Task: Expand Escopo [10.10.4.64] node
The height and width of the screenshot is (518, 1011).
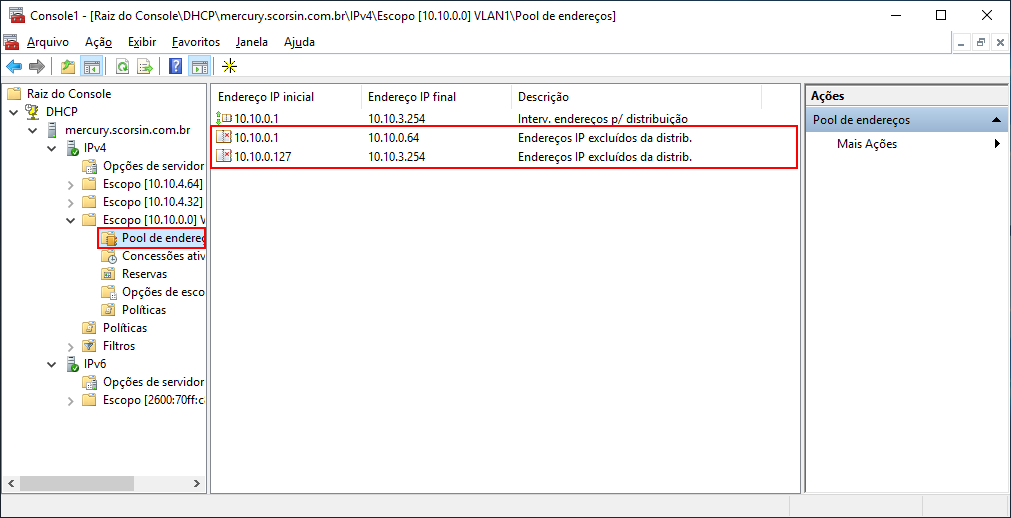Action: (71, 184)
